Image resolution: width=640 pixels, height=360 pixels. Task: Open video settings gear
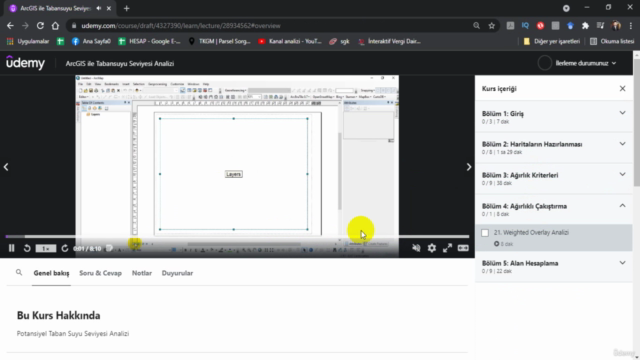pyautogui.click(x=431, y=248)
